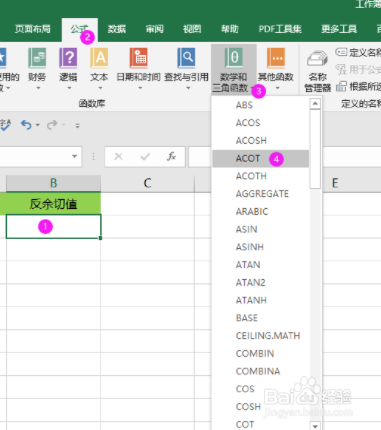Click the function list scroll up arrow

(315, 103)
